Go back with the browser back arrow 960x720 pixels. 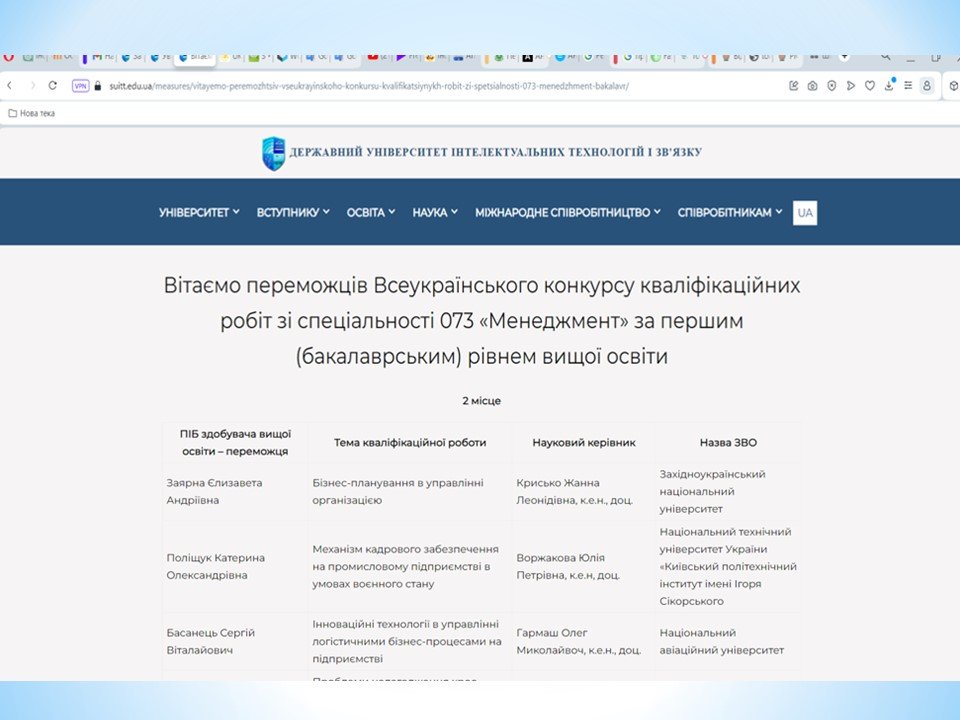coord(9,86)
